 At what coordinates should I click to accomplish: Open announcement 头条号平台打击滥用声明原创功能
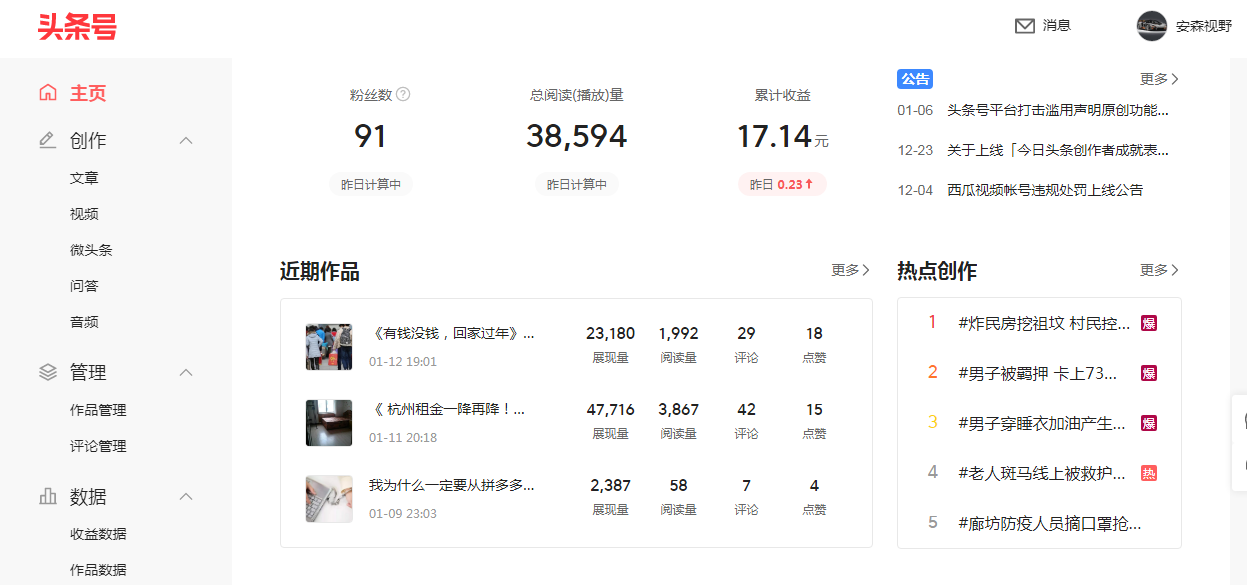coord(1058,110)
